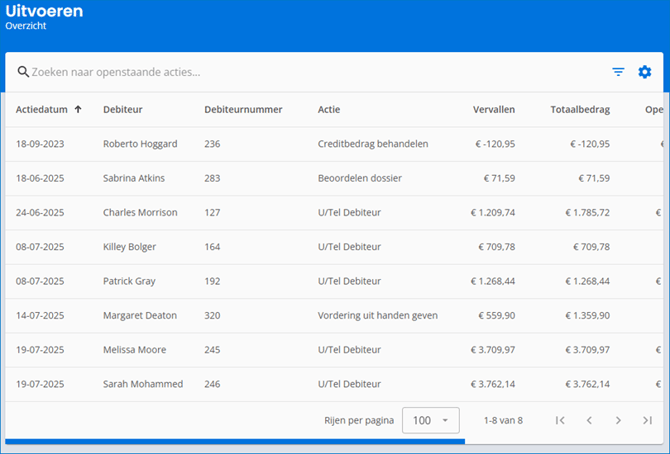This screenshot has width=670, height=454.
Task: Sort by the Vervallen column header
Action: [494, 109]
